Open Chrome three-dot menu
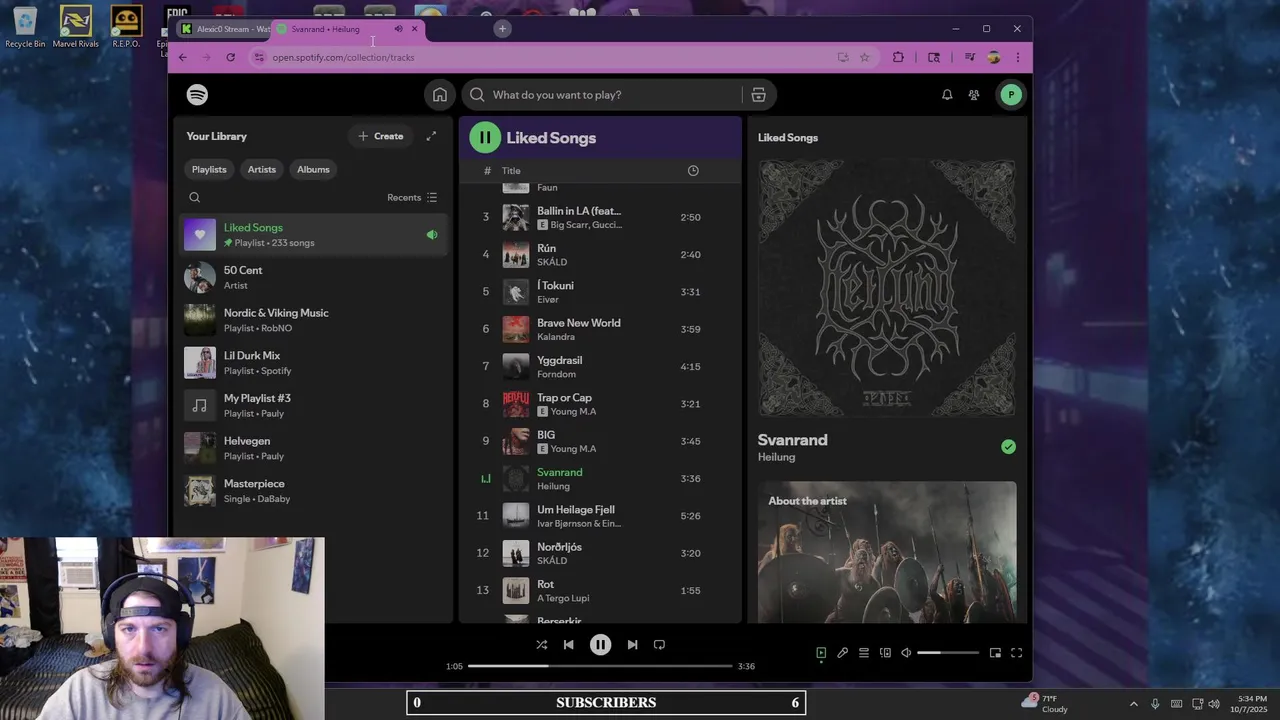 click(x=1017, y=57)
